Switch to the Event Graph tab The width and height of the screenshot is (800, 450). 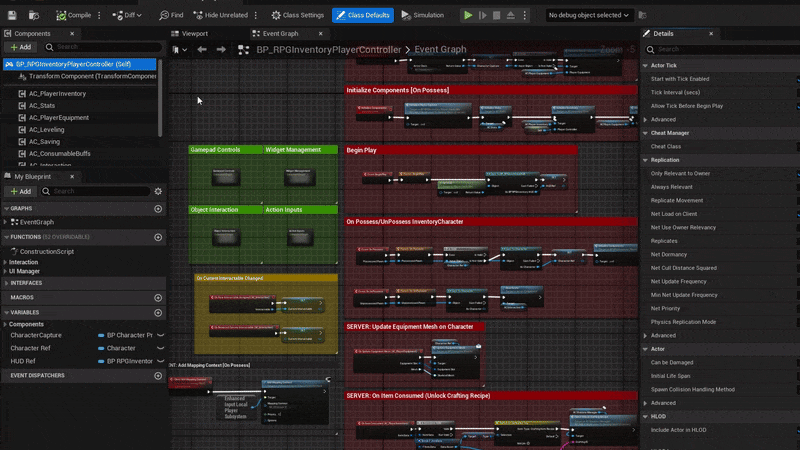(x=280, y=33)
